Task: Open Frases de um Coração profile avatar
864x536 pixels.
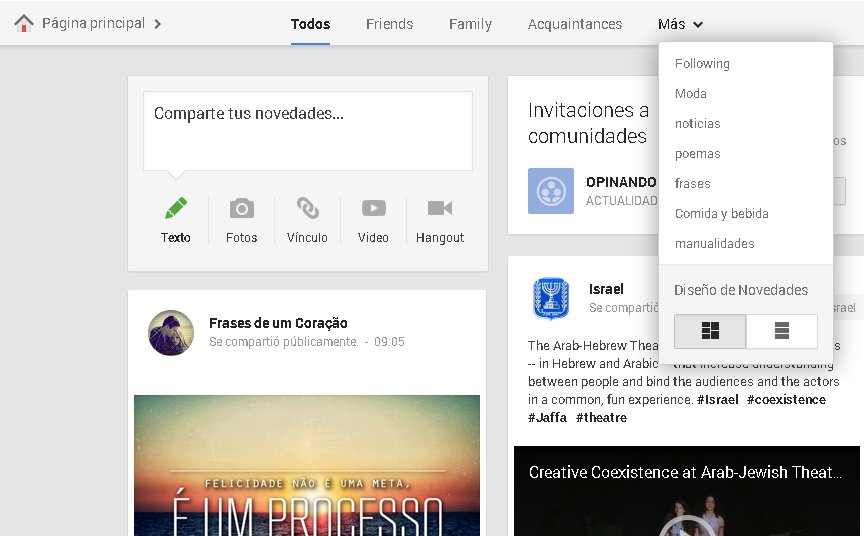Action: pos(171,333)
